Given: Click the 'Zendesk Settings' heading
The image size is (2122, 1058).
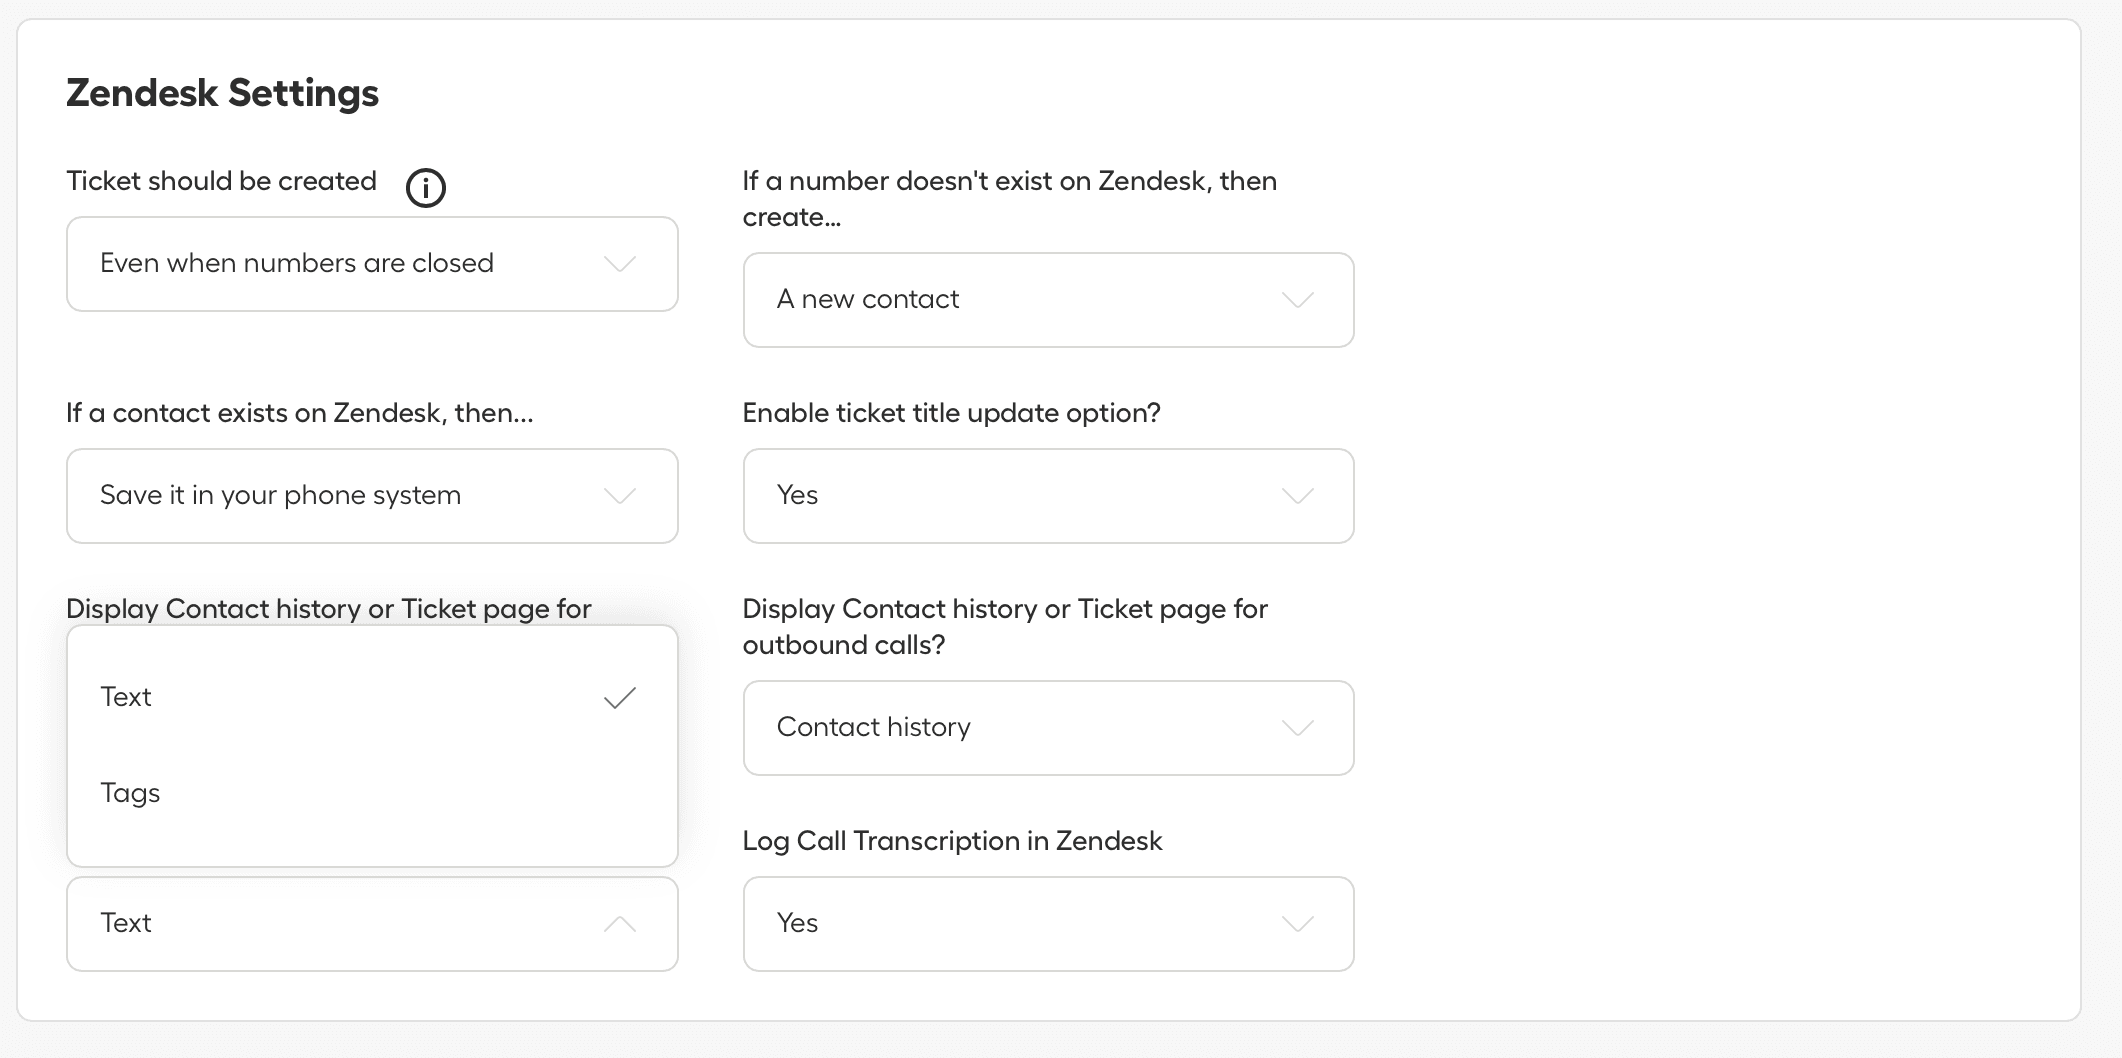Looking at the screenshot, I should [x=222, y=93].
